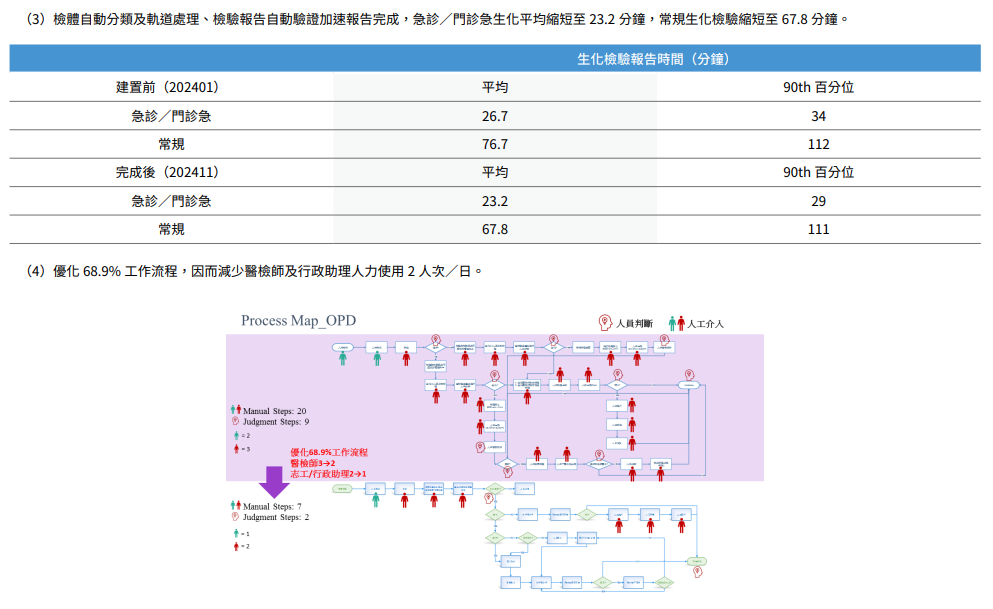Select the table value 111
Viewport: 993px width, 609px height.
818,229
